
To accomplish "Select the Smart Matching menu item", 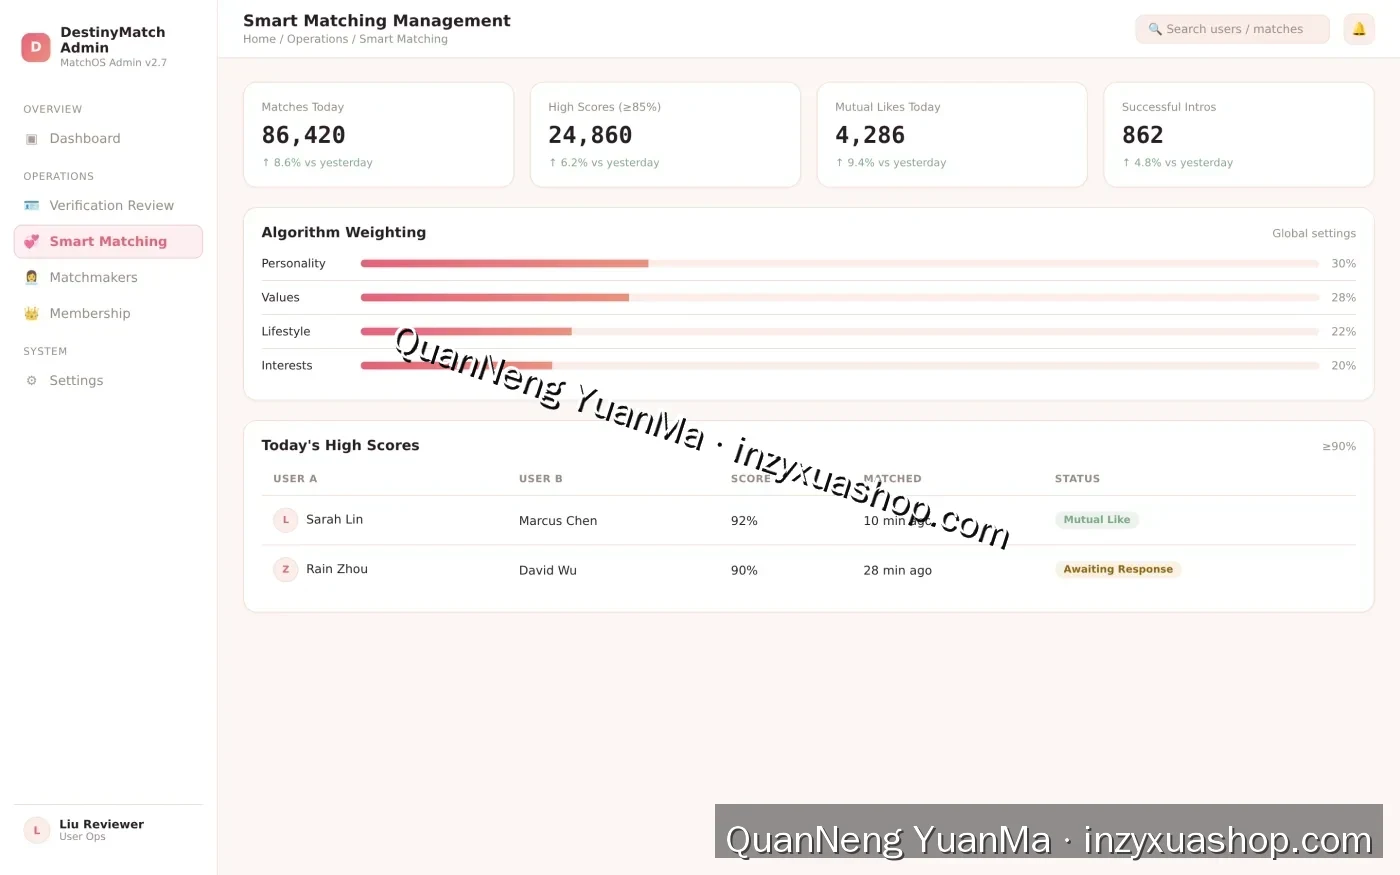I will 108,242.
